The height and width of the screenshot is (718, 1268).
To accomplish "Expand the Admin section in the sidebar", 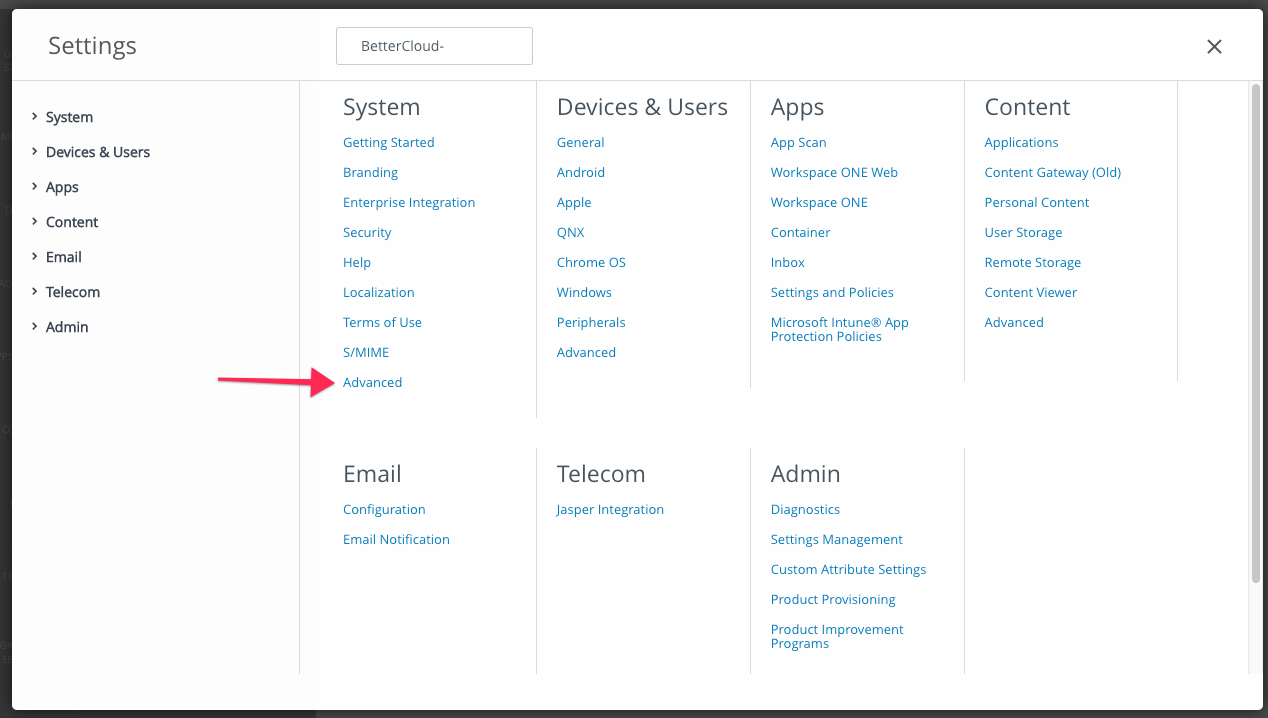I will click(67, 327).
